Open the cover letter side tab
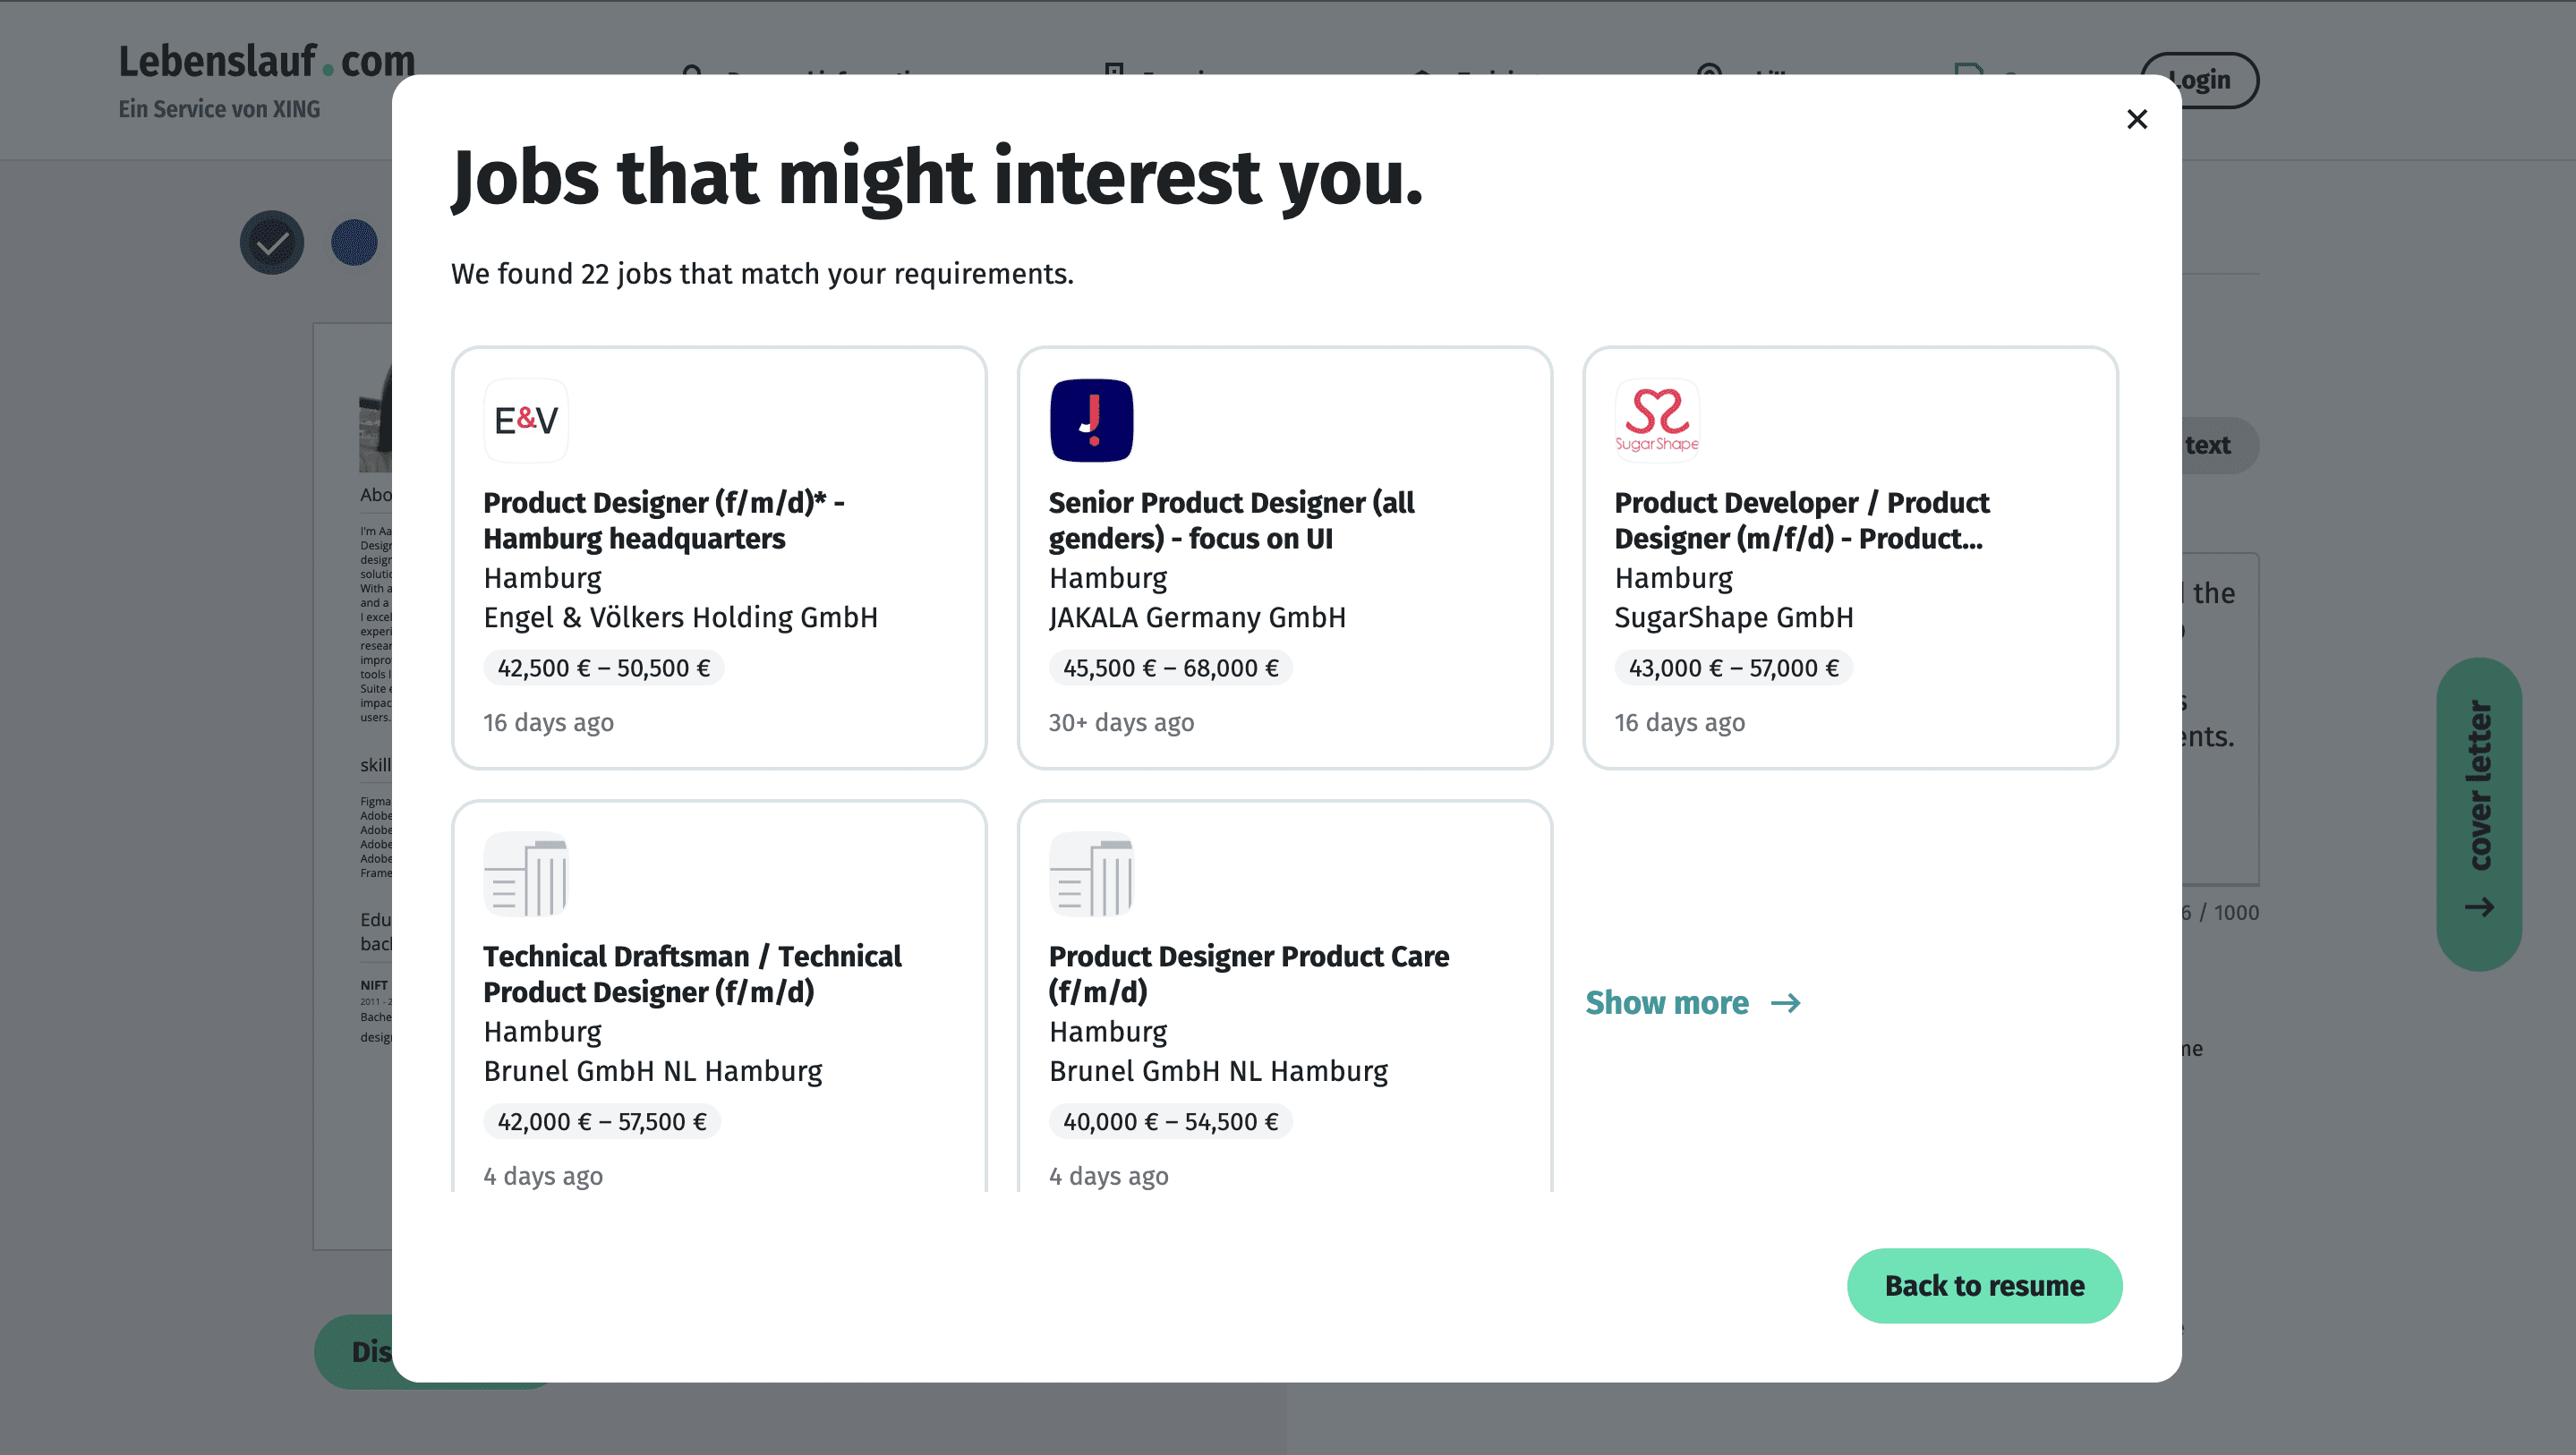The height and width of the screenshot is (1455, 2576). pyautogui.click(x=2481, y=810)
